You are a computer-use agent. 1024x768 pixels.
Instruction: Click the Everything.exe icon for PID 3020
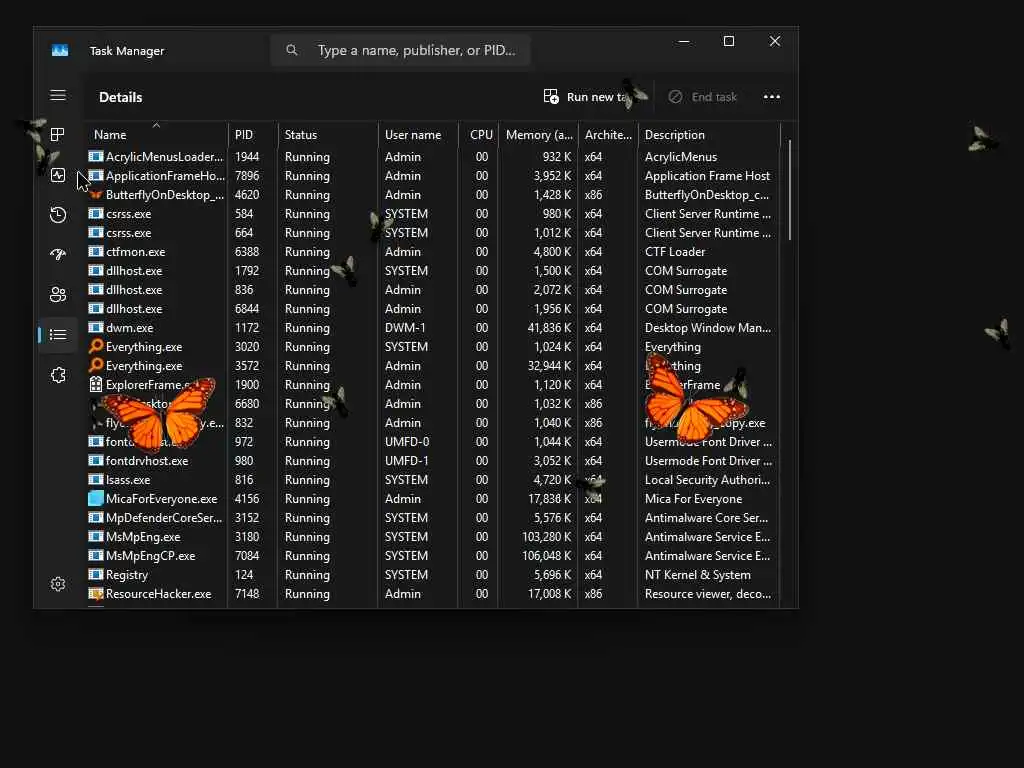coord(96,346)
